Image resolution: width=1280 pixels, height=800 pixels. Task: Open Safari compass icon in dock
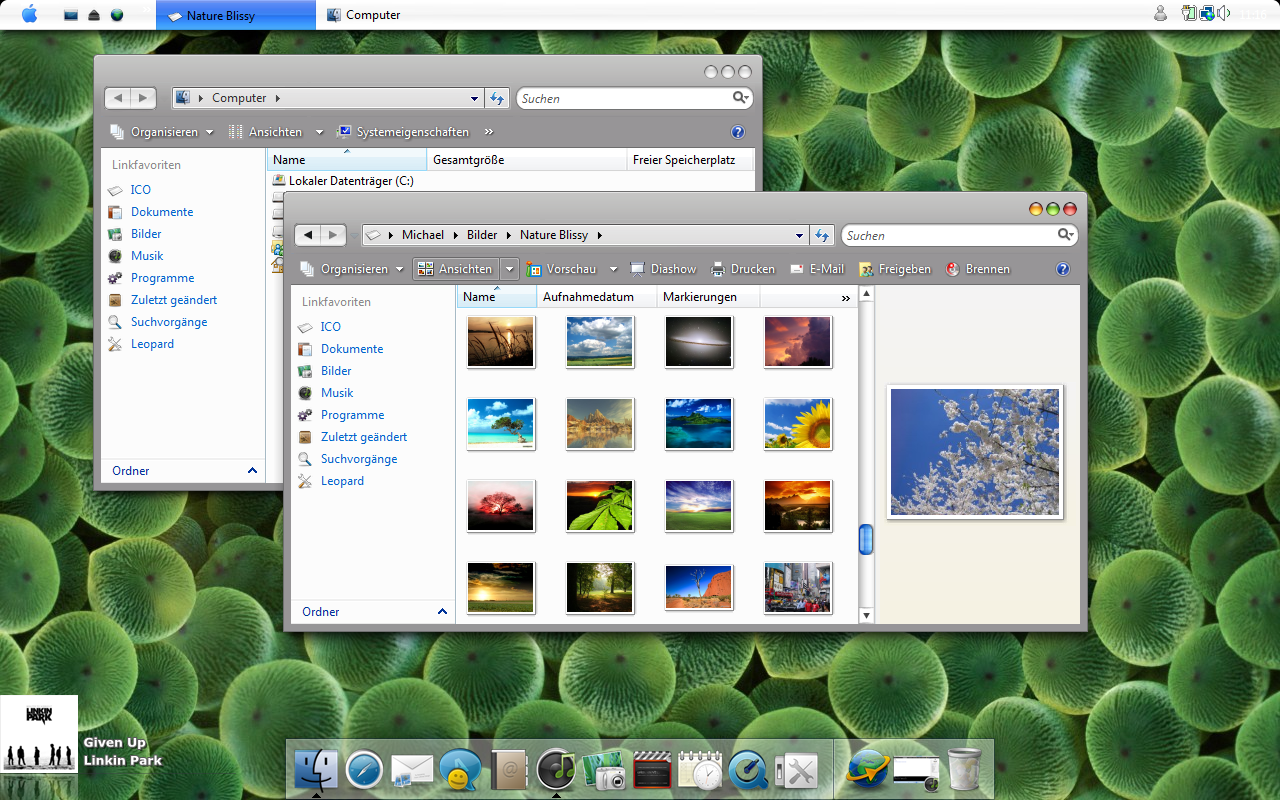tap(364, 771)
